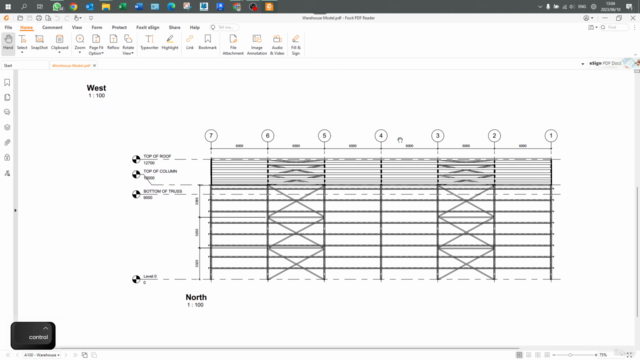Go to the next page arrow
Viewport: 640px width, 360px height.
coord(66,355)
